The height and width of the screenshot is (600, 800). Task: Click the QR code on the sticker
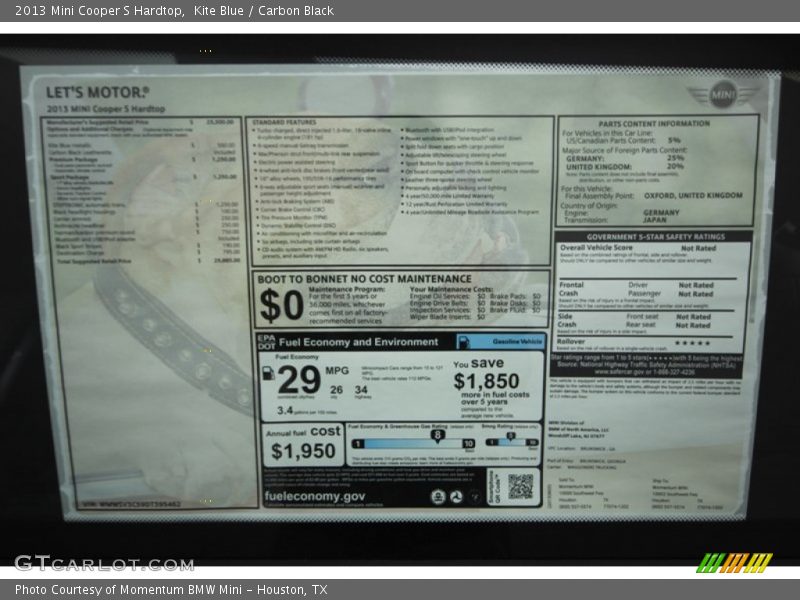520,486
